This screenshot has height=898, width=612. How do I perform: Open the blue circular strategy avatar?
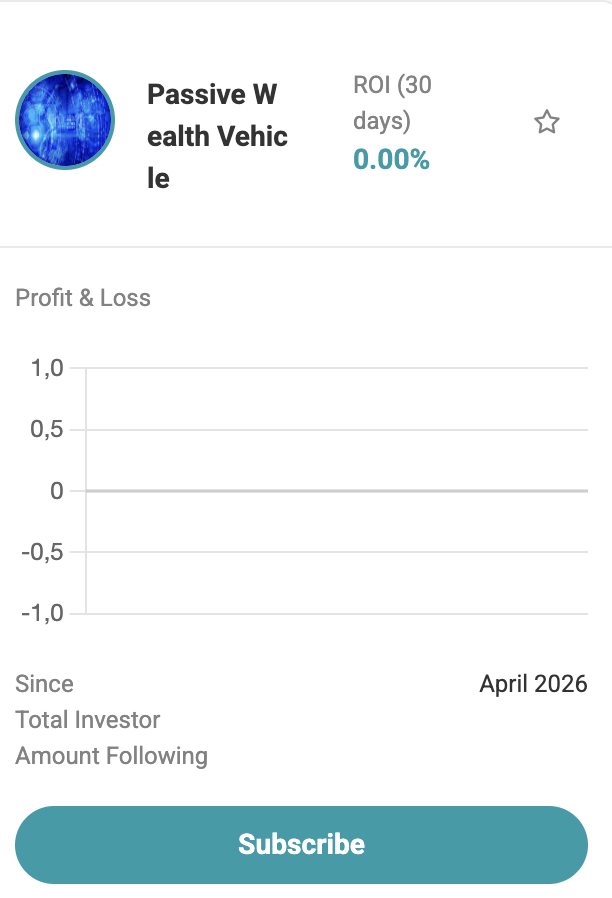click(x=65, y=120)
